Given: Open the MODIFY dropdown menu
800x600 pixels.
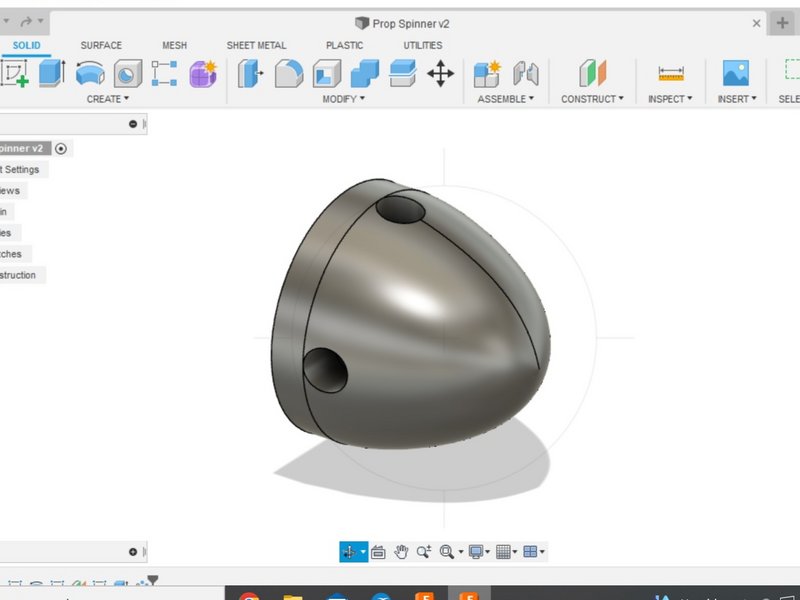Looking at the screenshot, I should 343,99.
